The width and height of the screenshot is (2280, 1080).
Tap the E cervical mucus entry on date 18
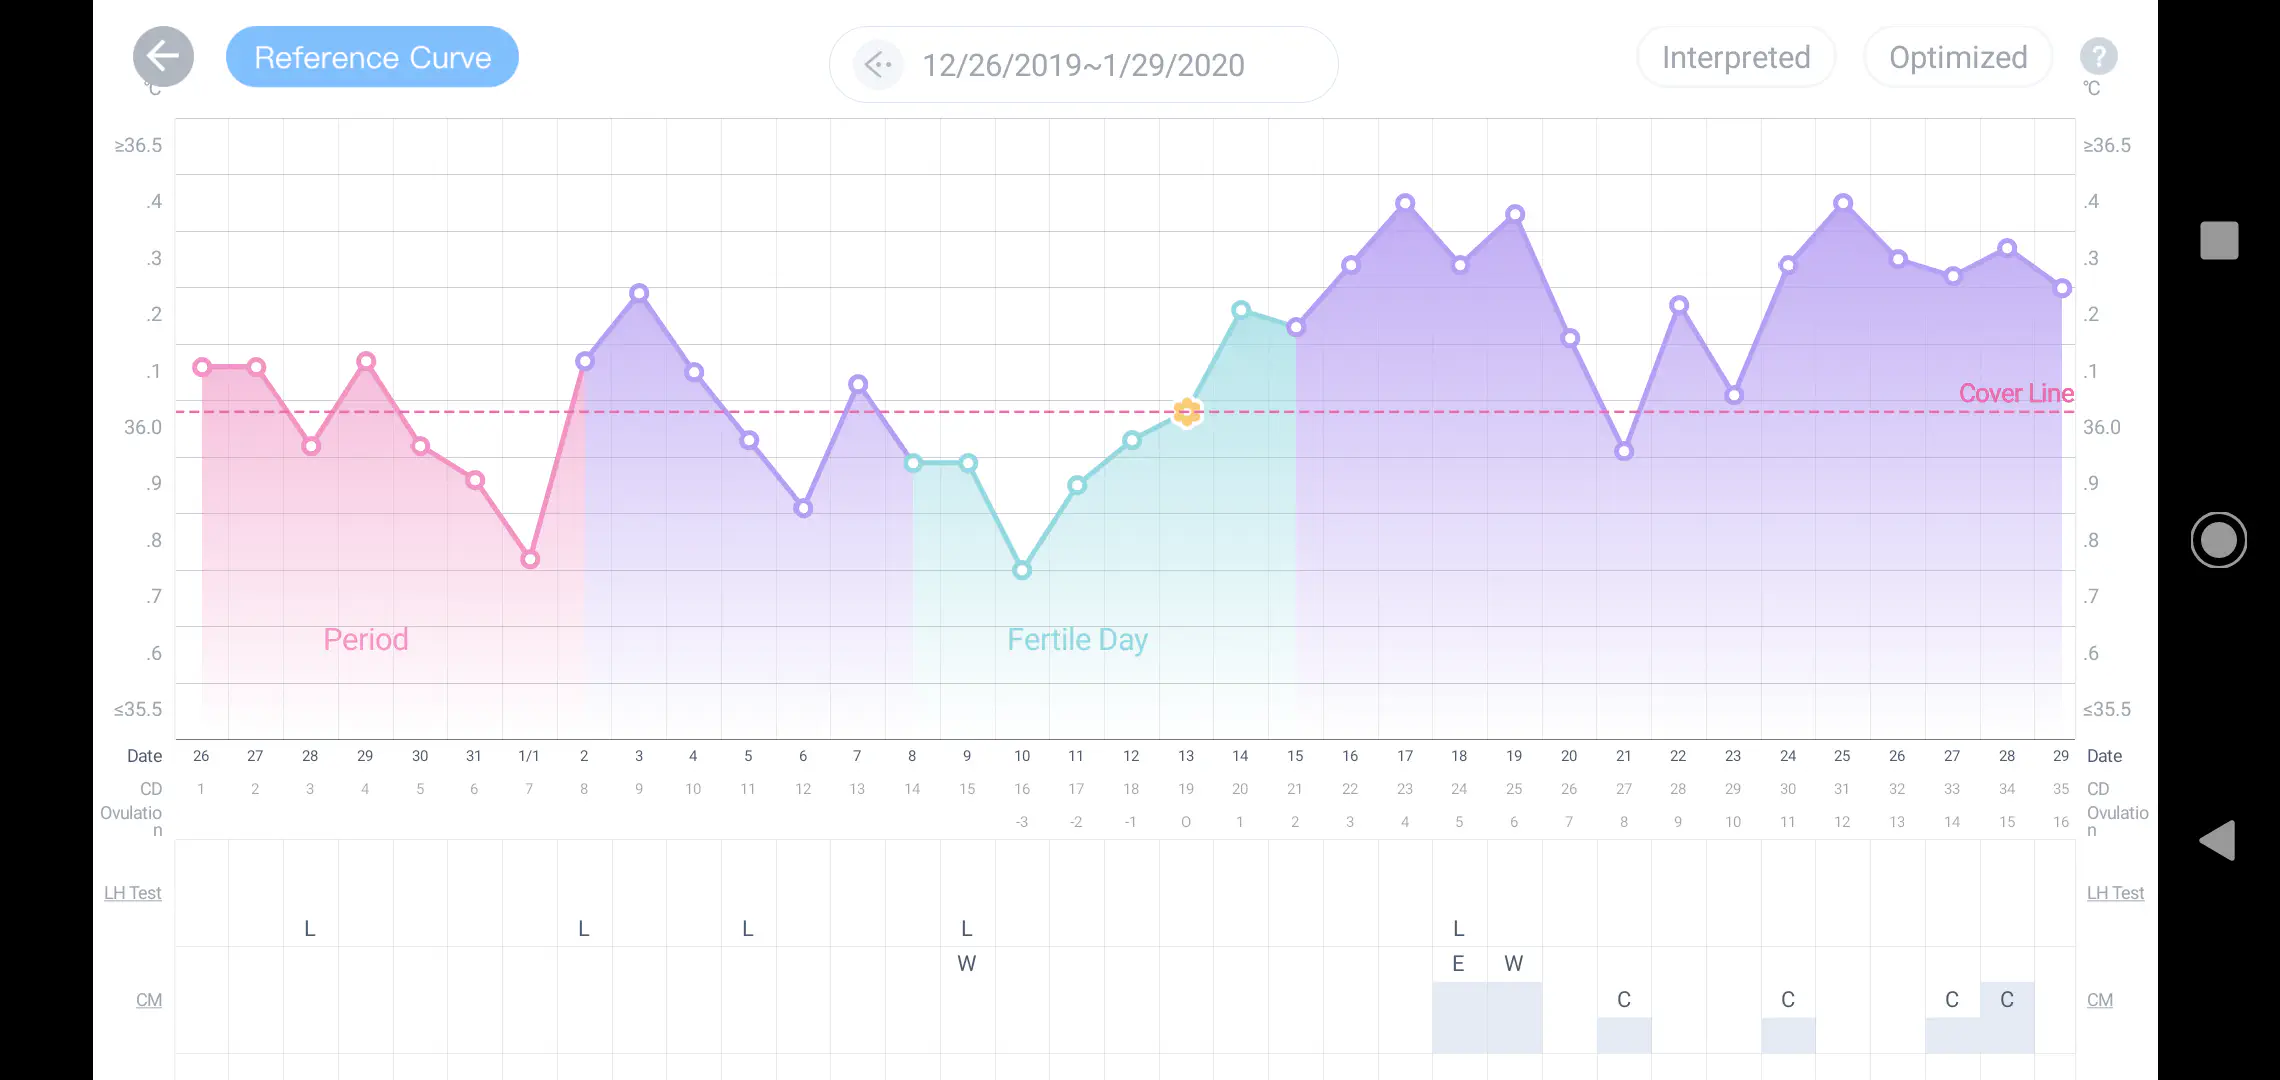1458,964
